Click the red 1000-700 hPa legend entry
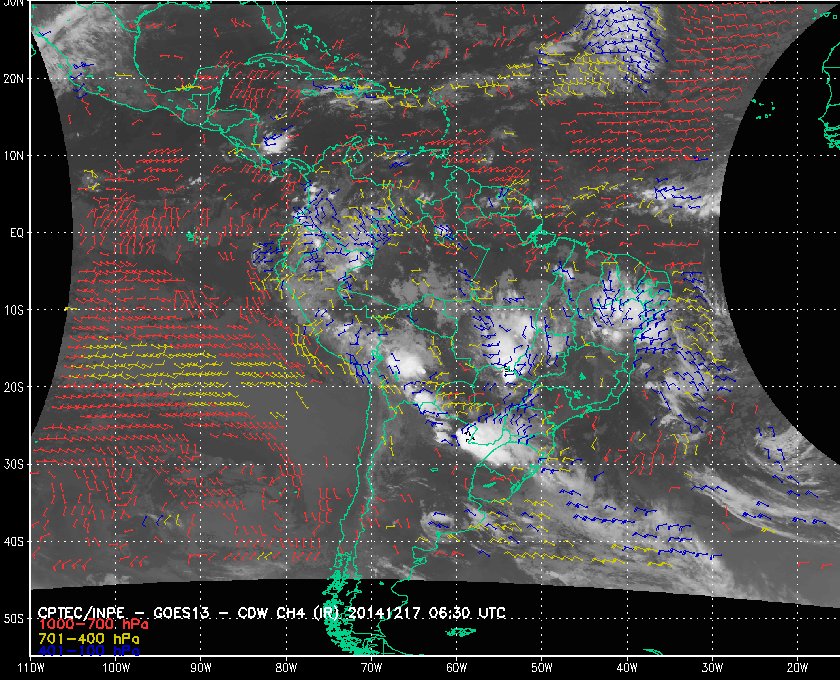The height and width of the screenshot is (680, 840). [93, 625]
